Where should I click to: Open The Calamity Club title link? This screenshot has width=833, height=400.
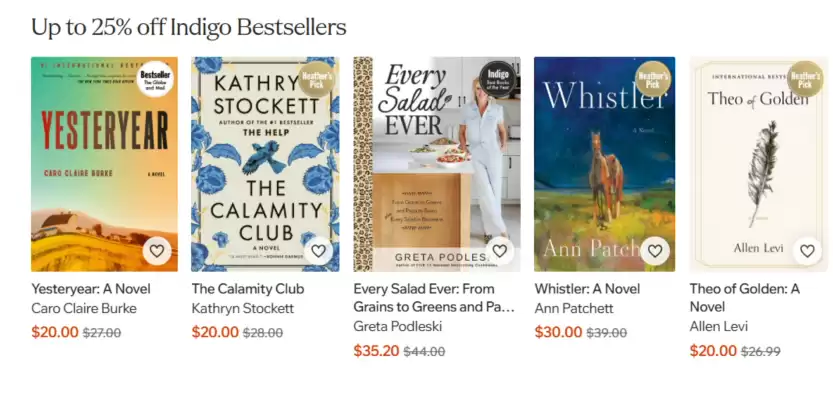248,289
